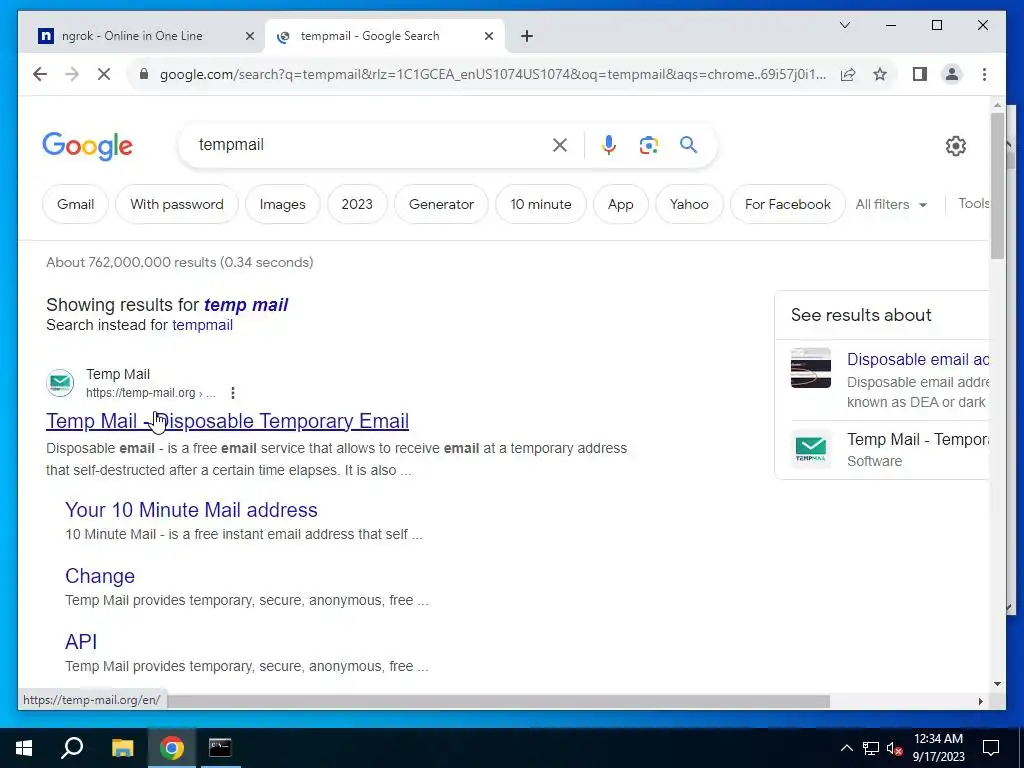Screen dimensions: 1024x768
Task: Click the forward navigation arrow
Action: tap(72, 74)
